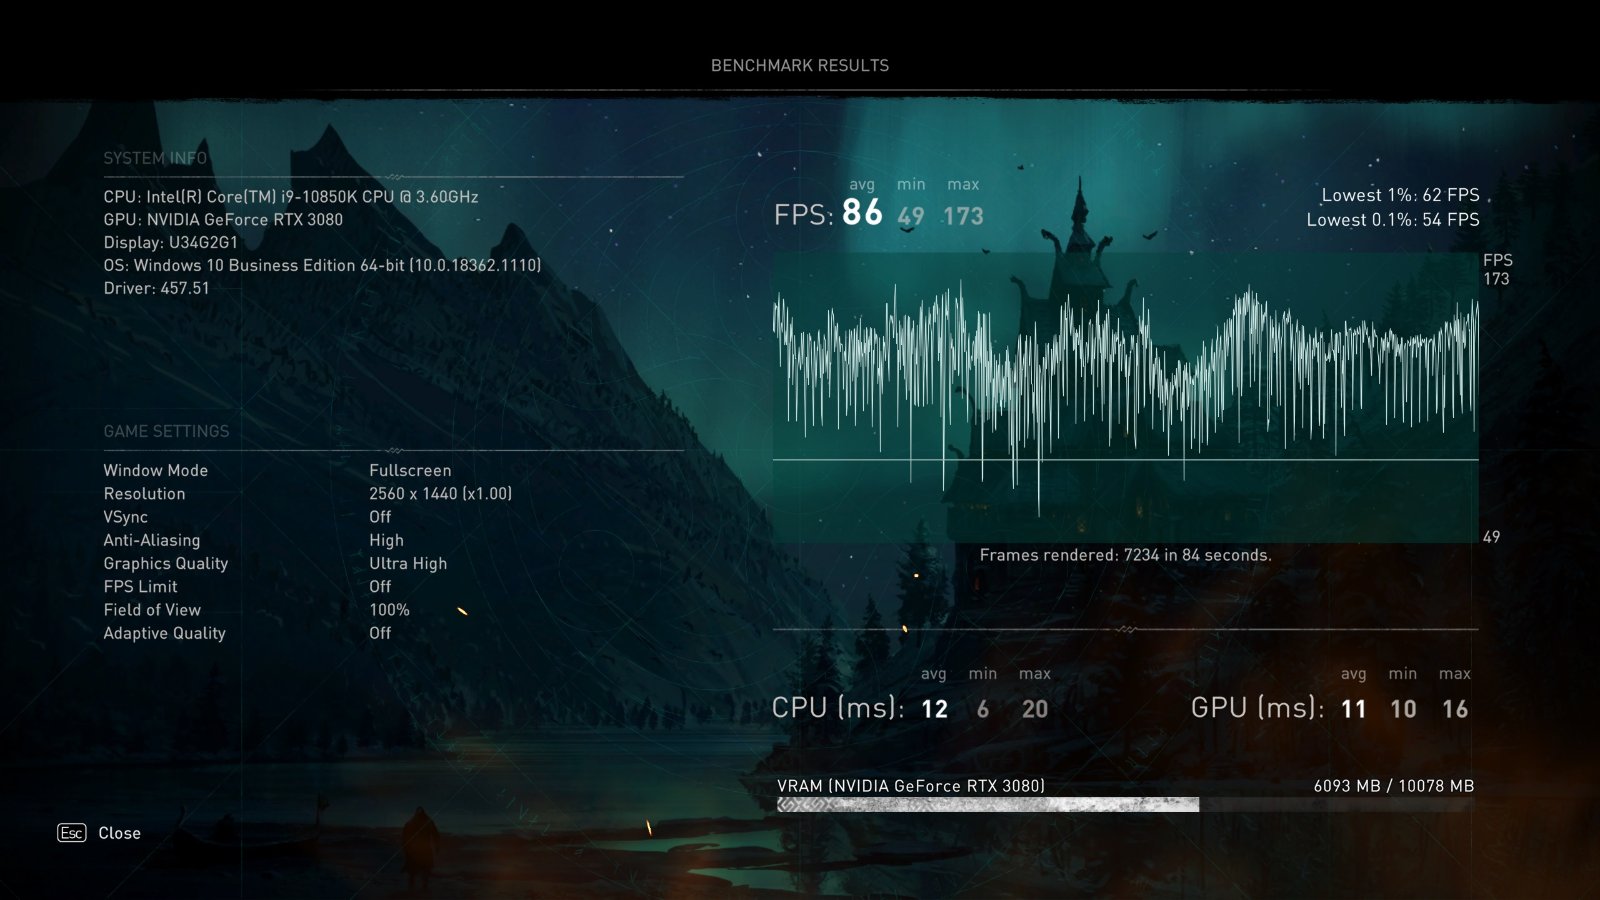Viewport: 1600px width, 900px height.
Task: Click the Anti-Aliasing label
Action: tap(152, 540)
